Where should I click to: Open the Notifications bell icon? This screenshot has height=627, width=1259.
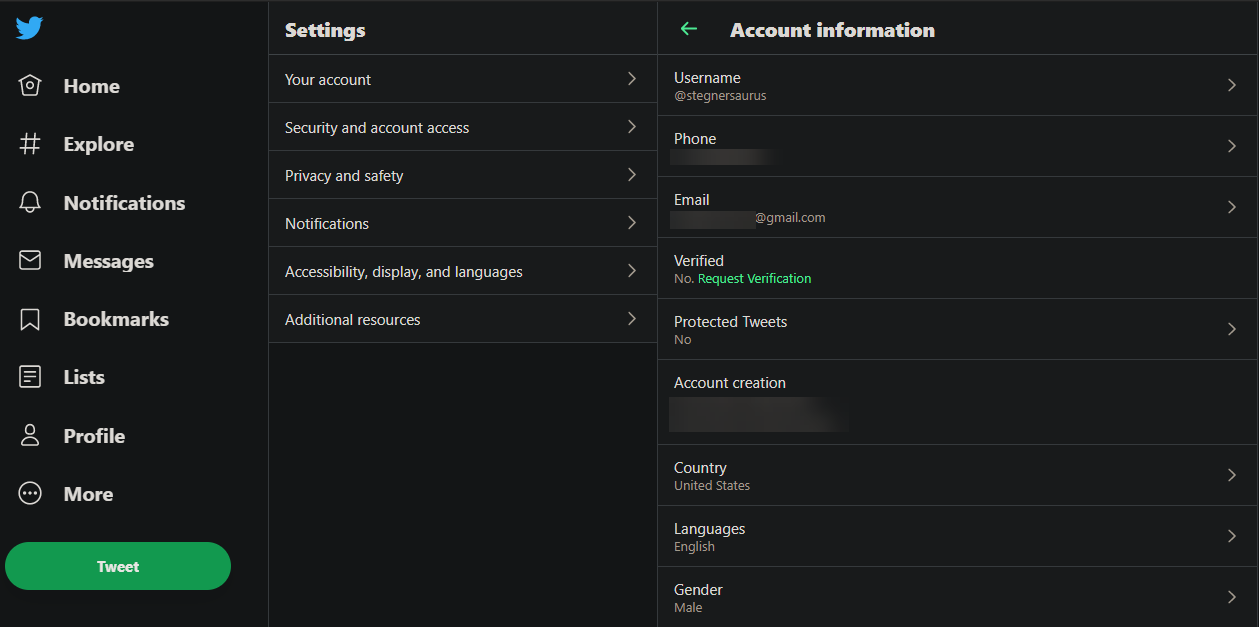click(x=30, y=203)
